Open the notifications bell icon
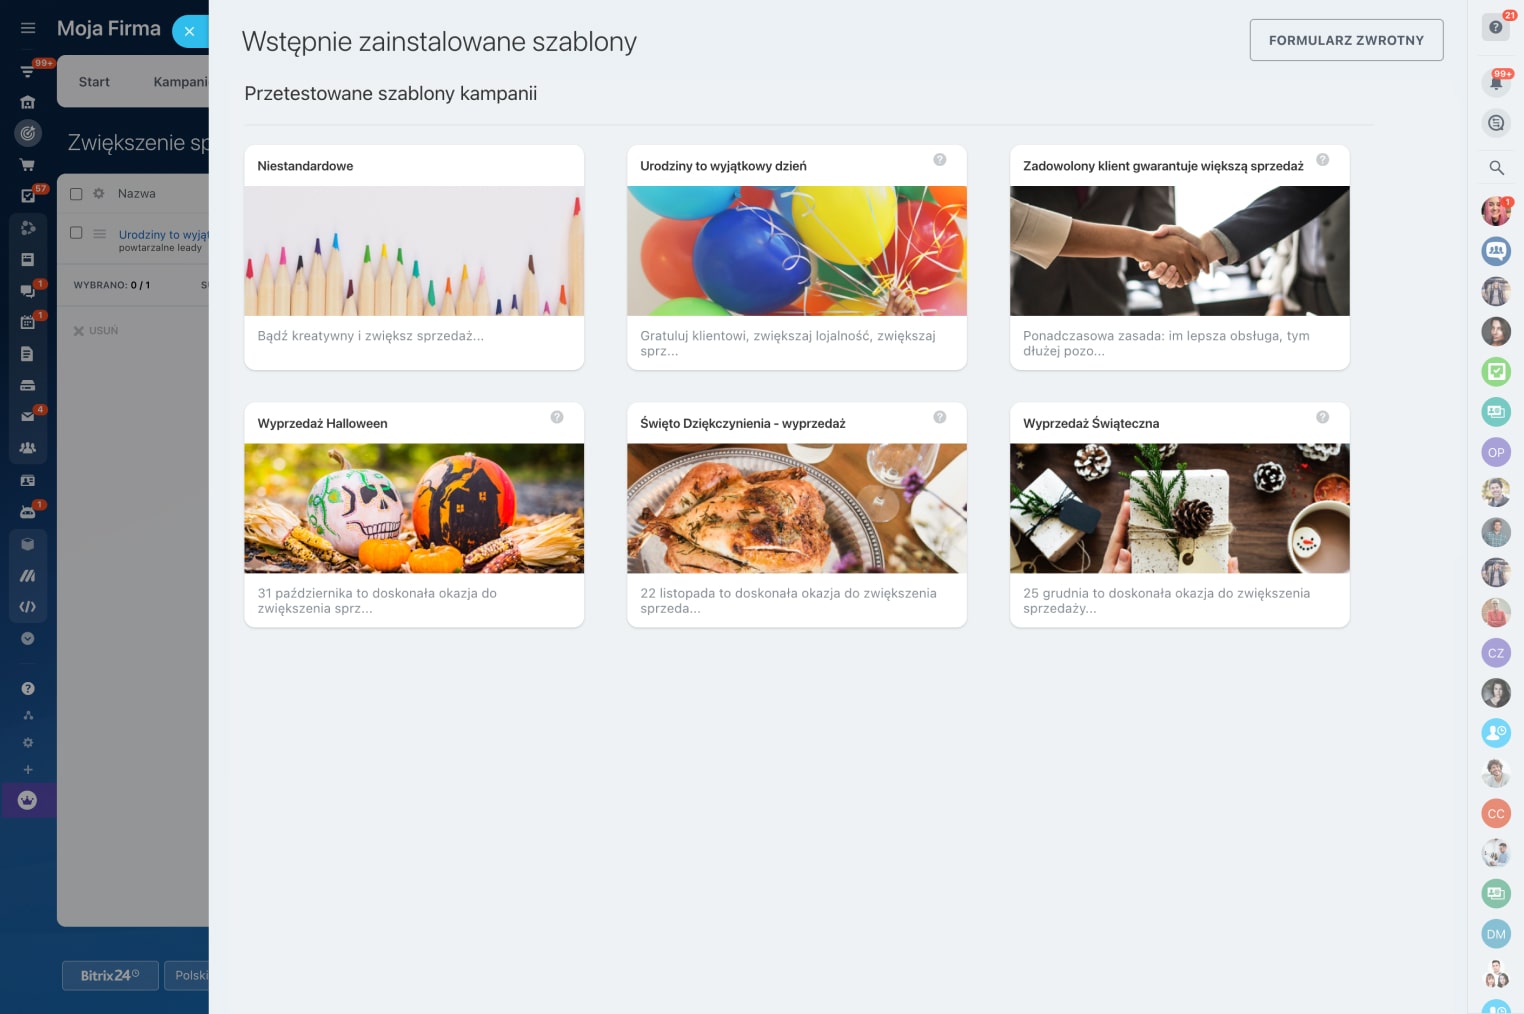1524x1014 pixels. [x=1496, y=83]
